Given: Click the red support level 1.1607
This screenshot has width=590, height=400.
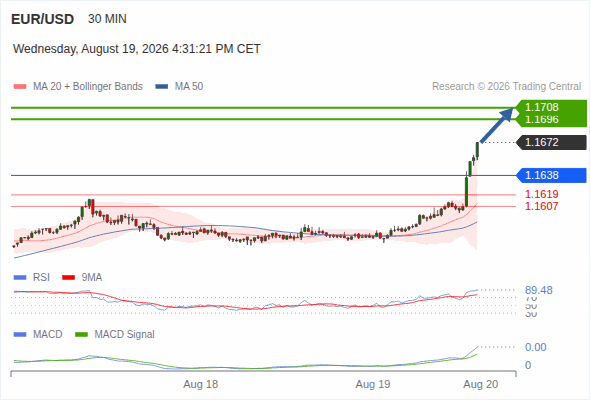Looking at the screenshot, I should (x=541, y=206).
